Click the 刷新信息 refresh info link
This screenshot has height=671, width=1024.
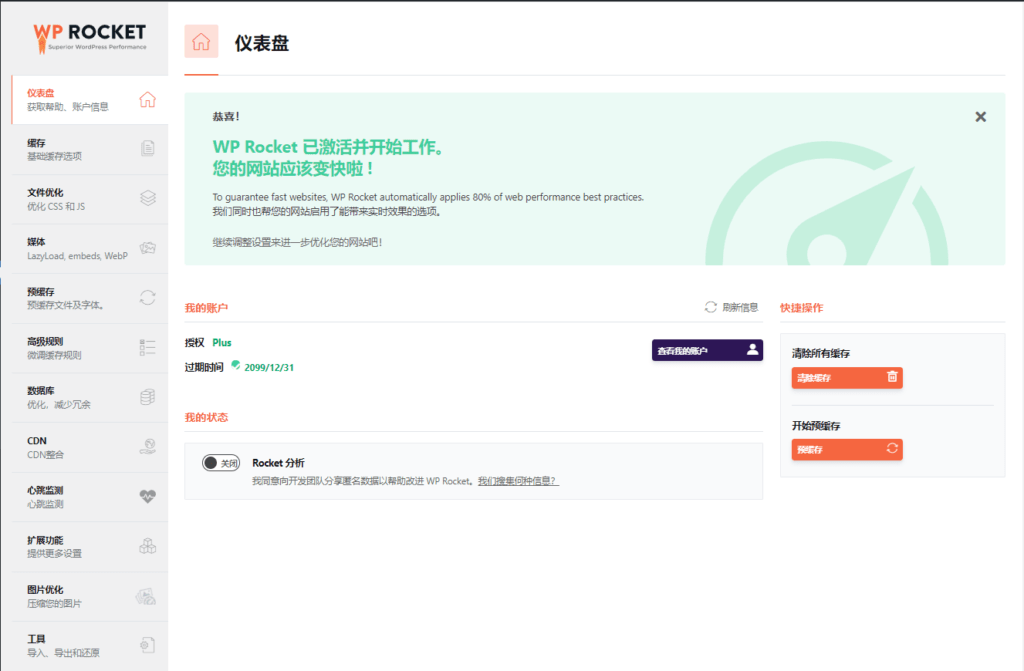point(732,307)
